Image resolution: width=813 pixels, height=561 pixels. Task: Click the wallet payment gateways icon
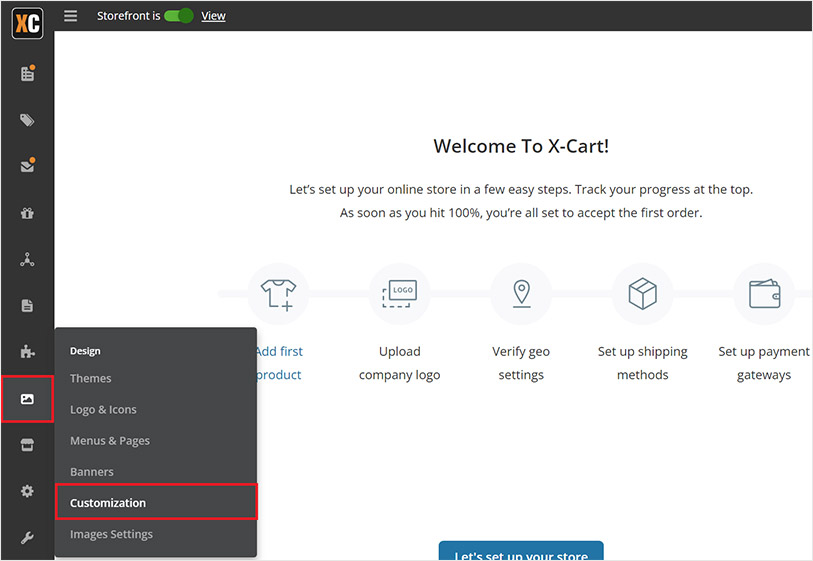click(x=764, y=294)
